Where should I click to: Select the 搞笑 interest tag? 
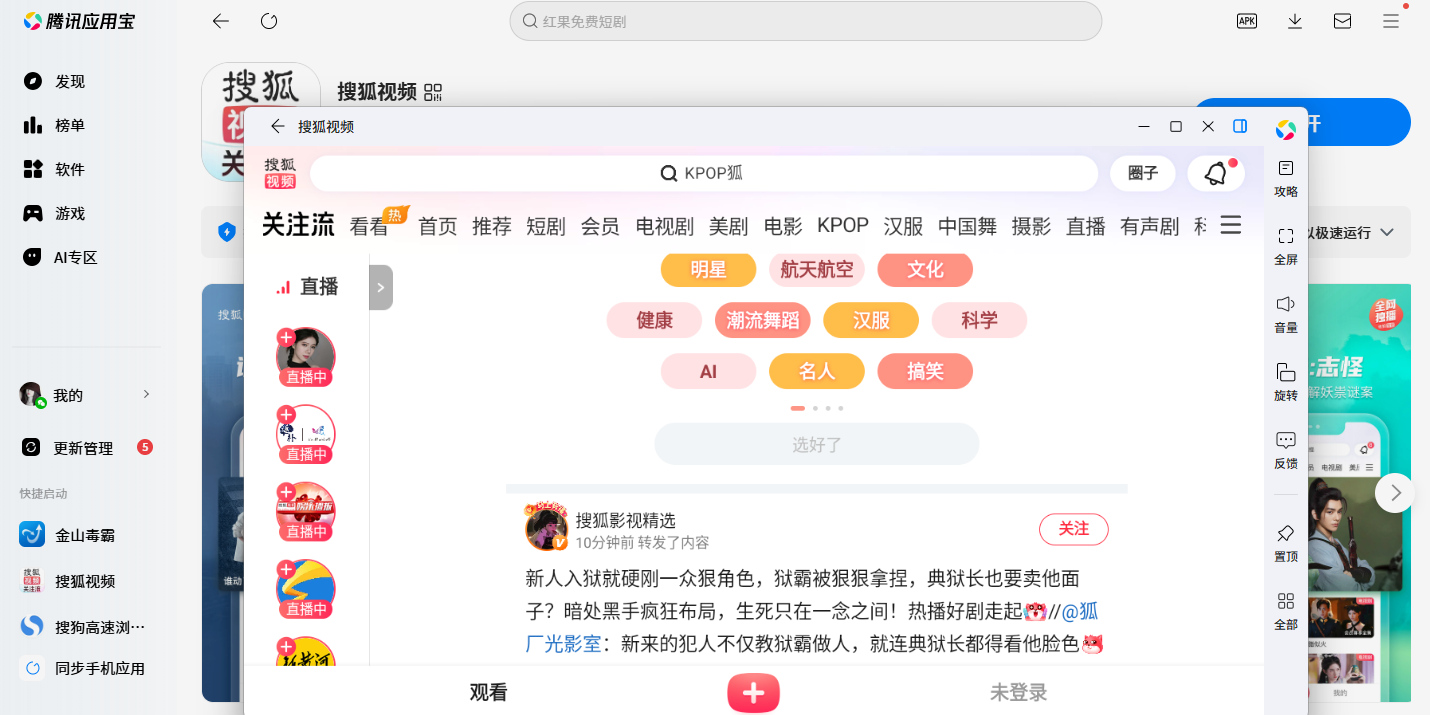point(925,371)
